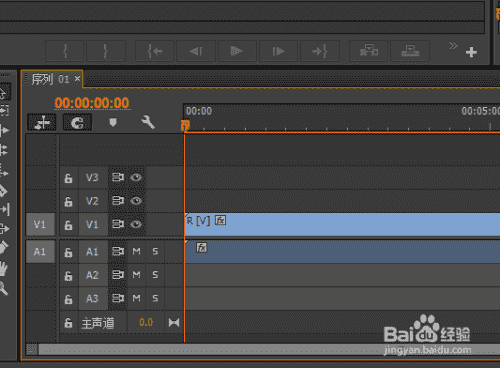Toggle sync lock on V3
Image resolution: width=500 pixels, height=368 pixels.
coord(118,177)
